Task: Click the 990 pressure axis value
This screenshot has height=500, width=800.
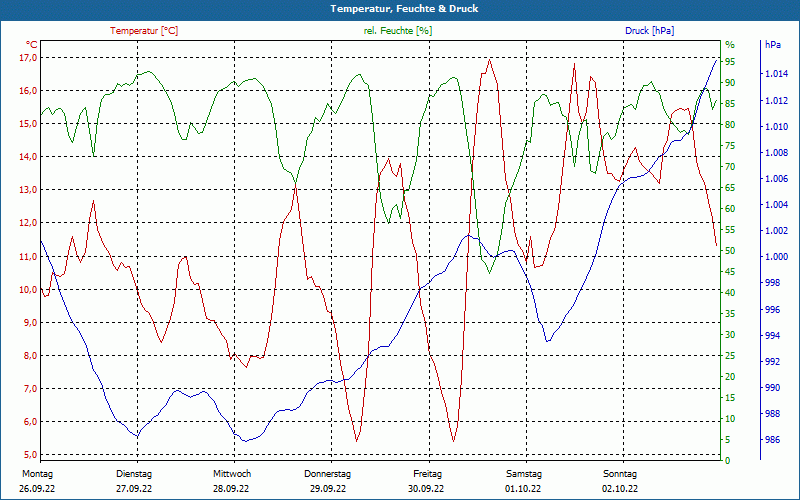Action: pos(771,388)
